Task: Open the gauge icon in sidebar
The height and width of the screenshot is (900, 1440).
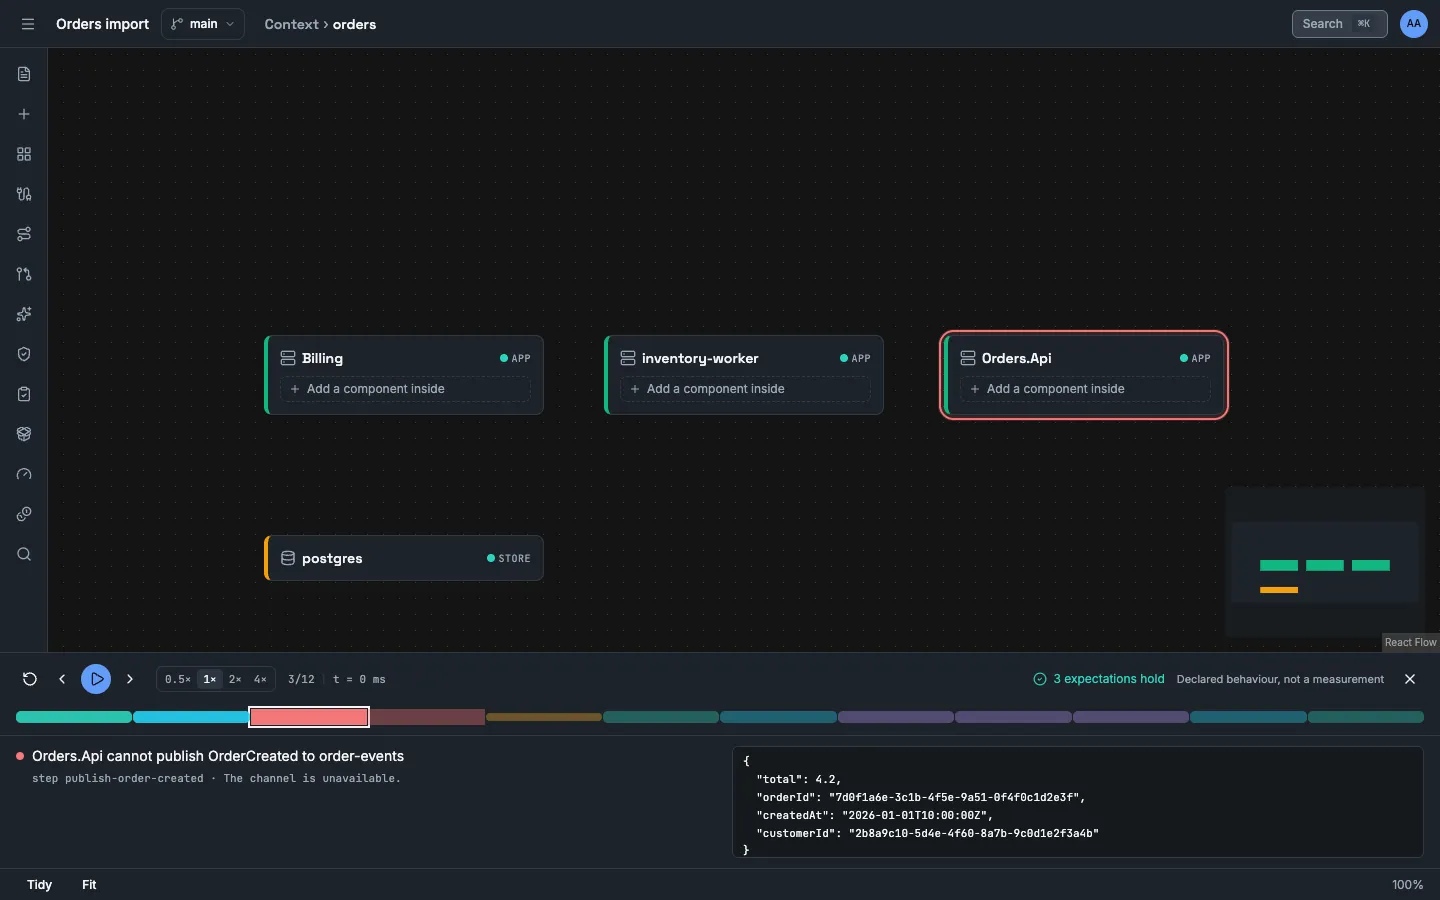Action: (24, 474)
